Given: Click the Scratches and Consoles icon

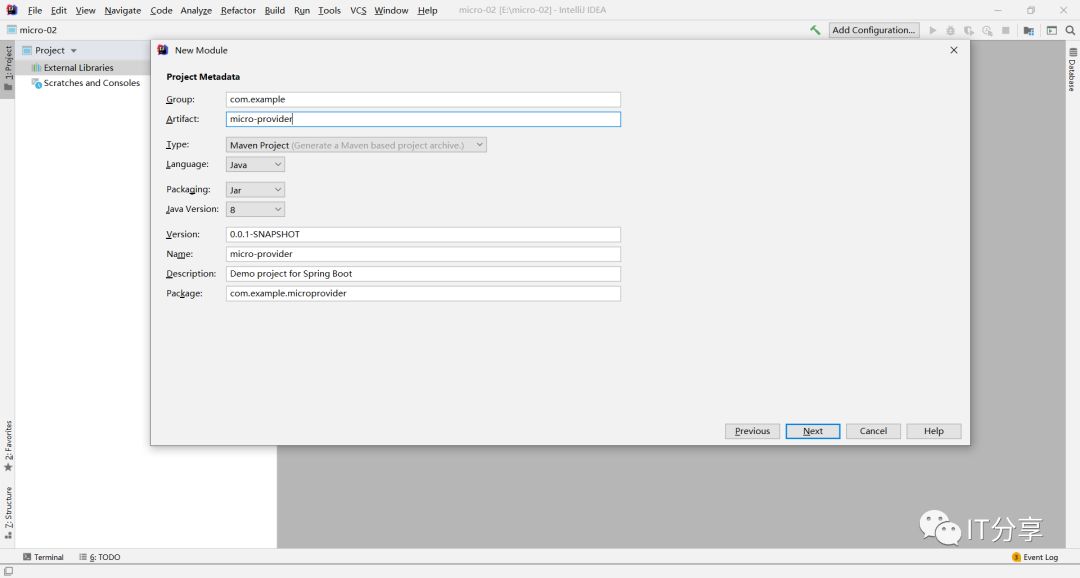Looking at the screenshot, I should 37,83.
